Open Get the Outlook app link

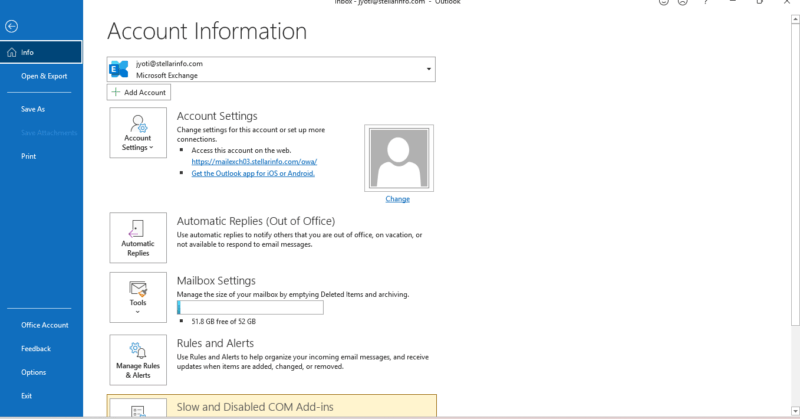pyautogui.click(x=253, y=174)
